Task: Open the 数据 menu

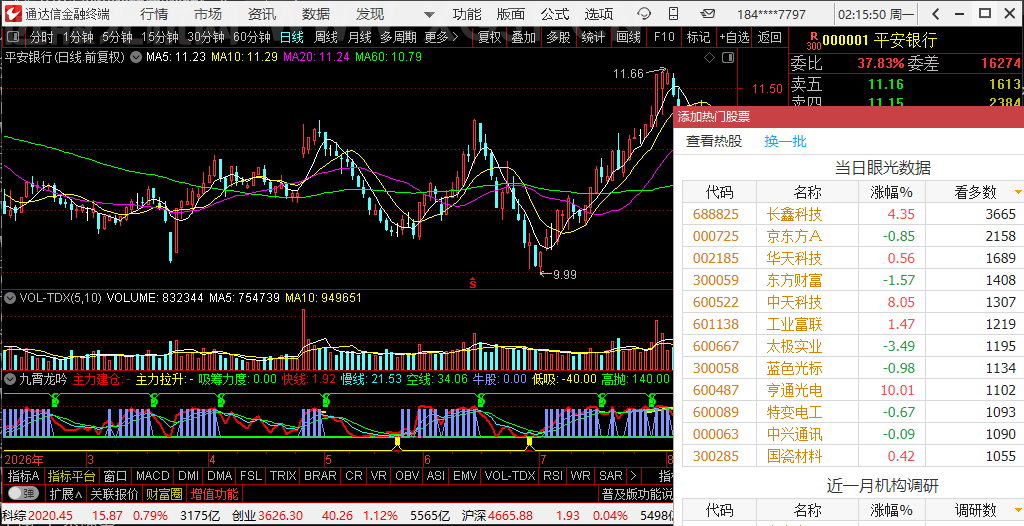Action: click(316, 14)
